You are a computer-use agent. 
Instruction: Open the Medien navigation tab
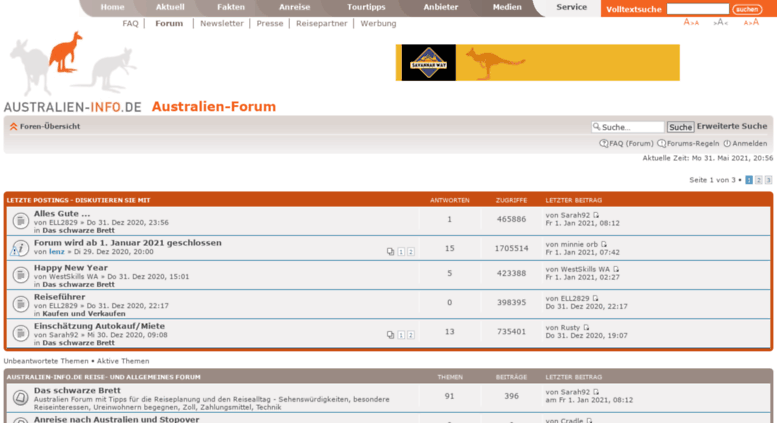tap(507, 7)
